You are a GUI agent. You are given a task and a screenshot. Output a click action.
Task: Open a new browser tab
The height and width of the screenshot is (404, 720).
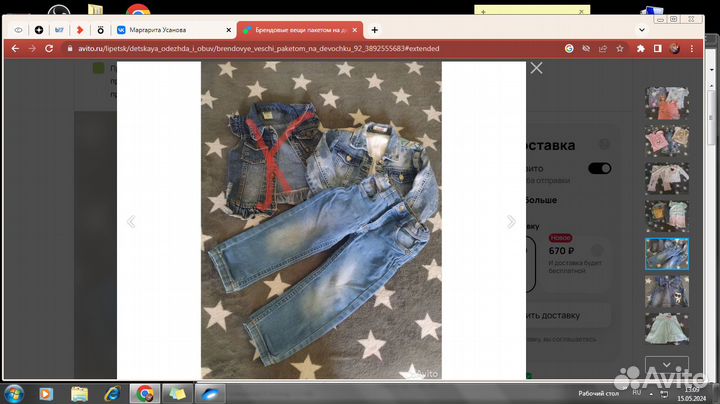pyautogui.click(x=374, y=30)
